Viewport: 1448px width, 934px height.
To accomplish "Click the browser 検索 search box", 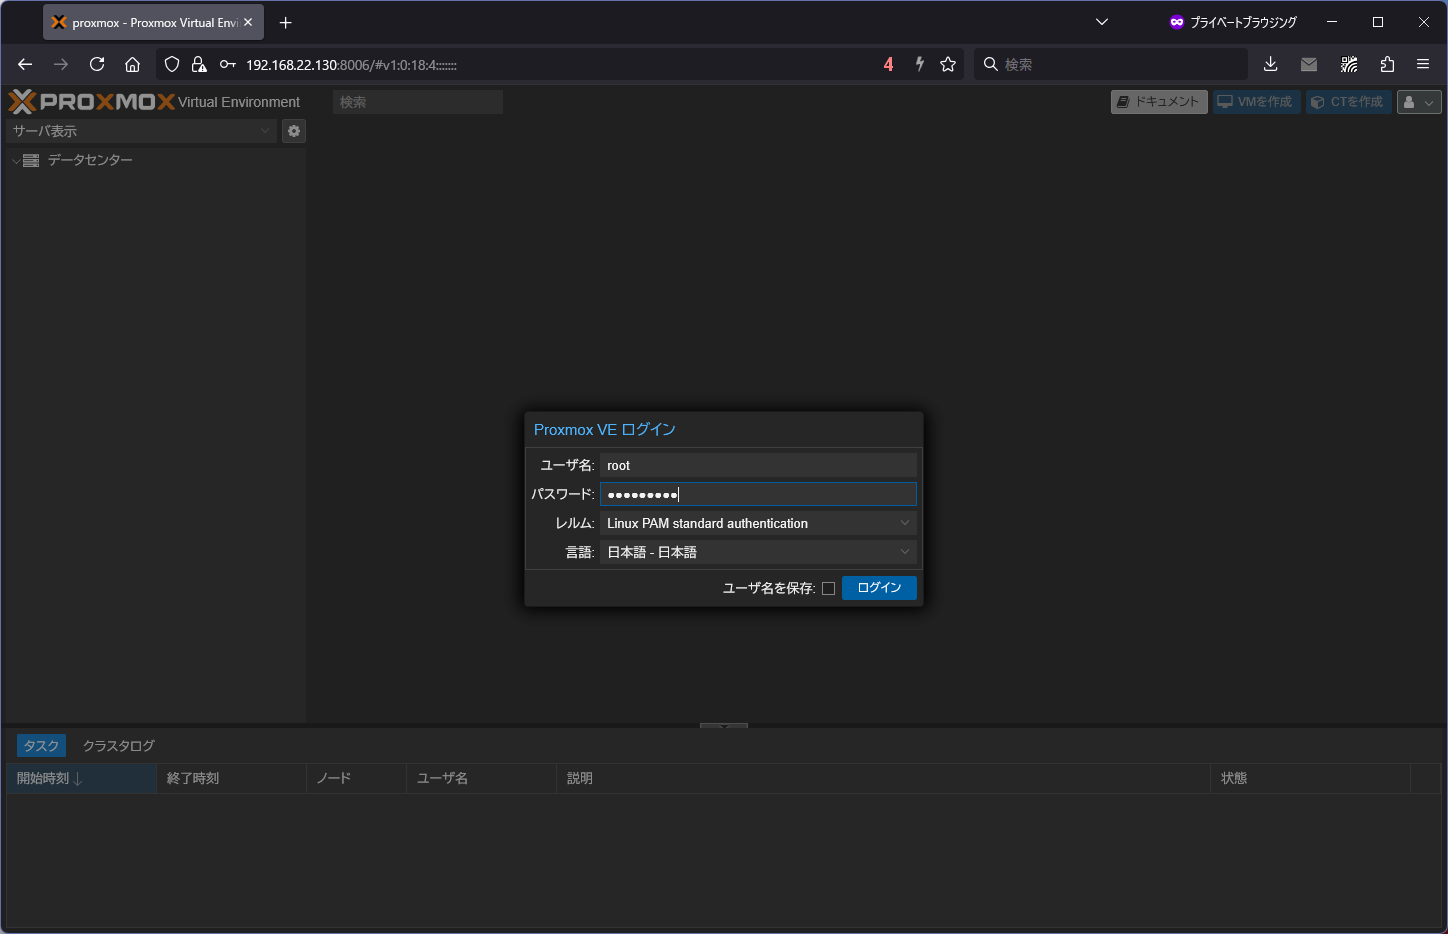I will click(x=1110, y=64).
